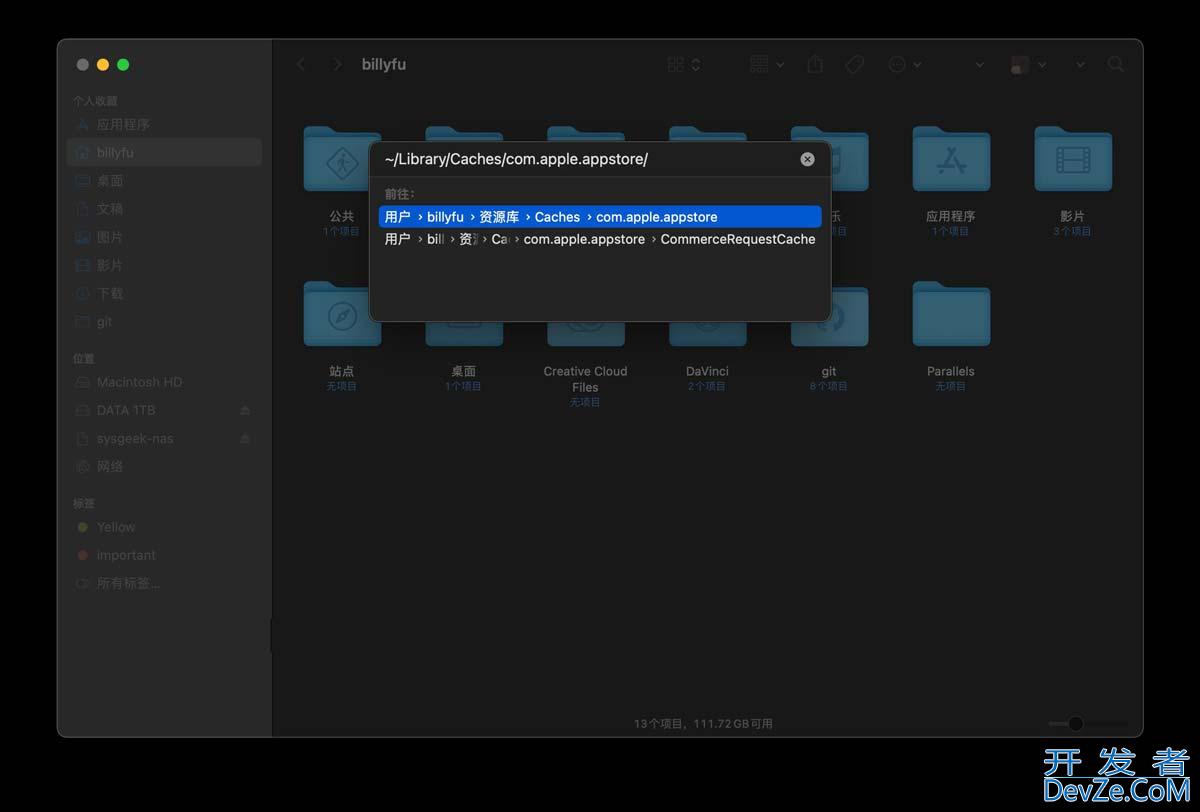Show 所有标签 in sidebar
Viewport: 1200px width, 812px height.
click(x=164, y=583)
